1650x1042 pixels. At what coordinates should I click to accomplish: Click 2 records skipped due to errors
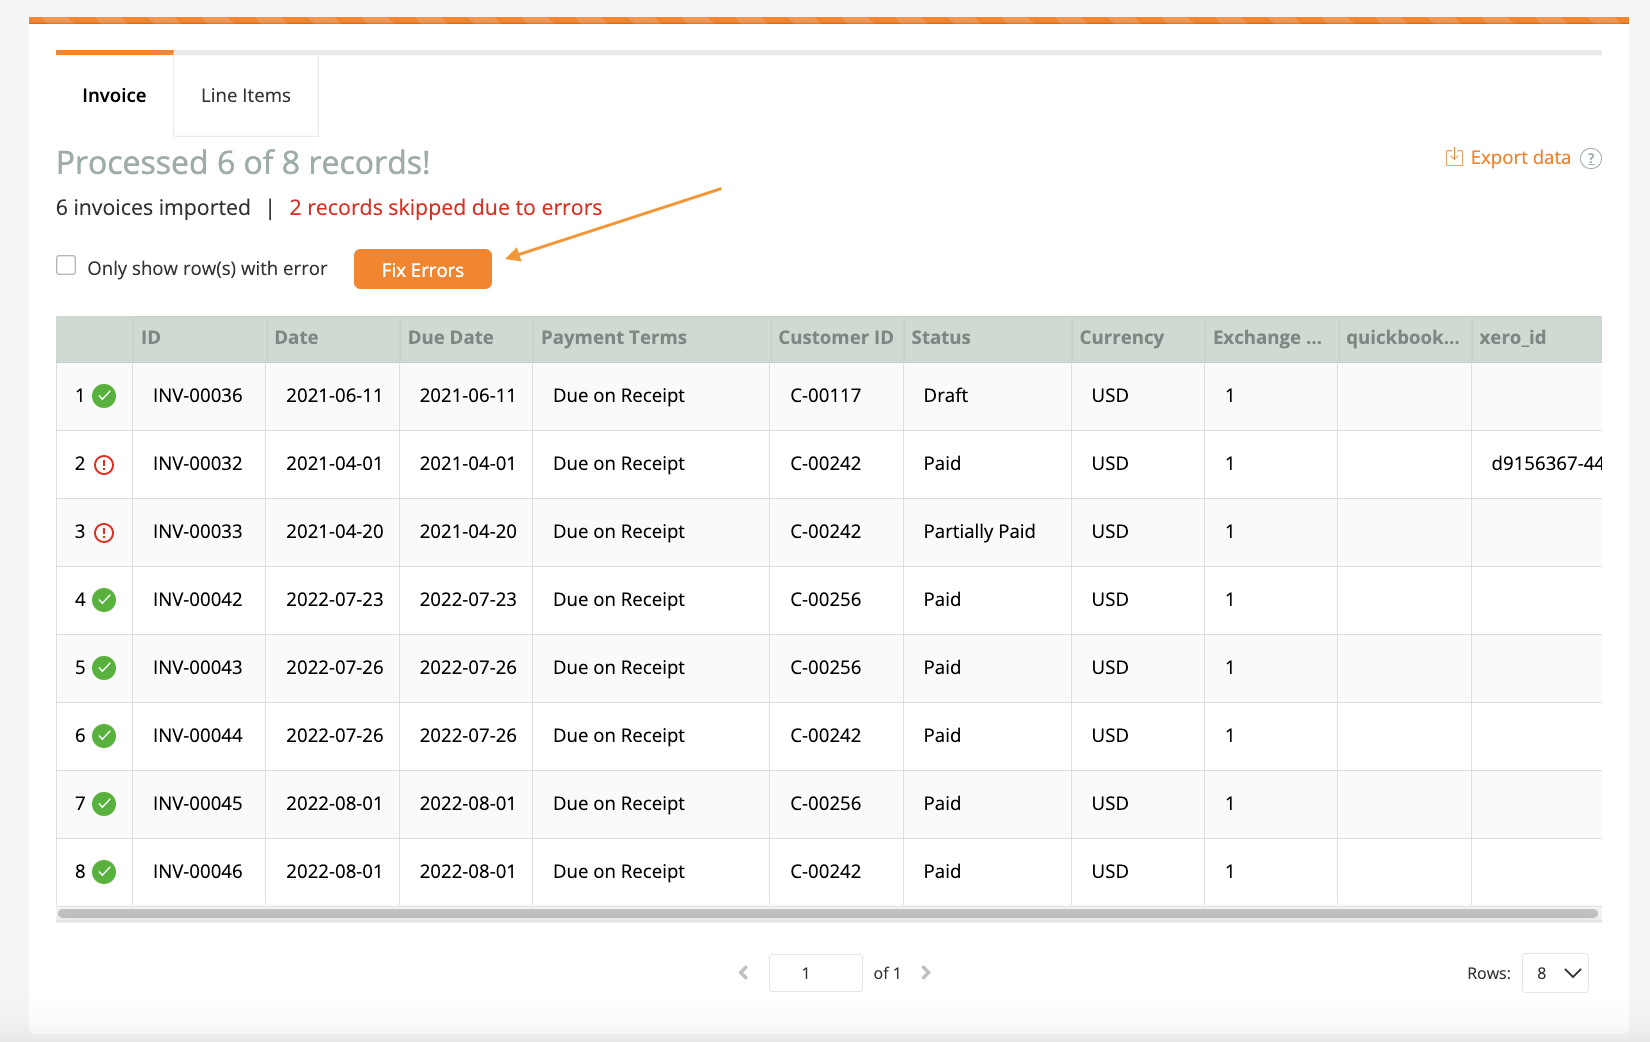pos(446,207)
